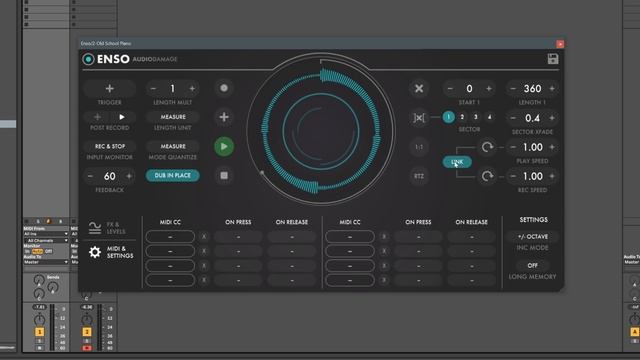Click the minus for Length 1
The image size is (640, 360).
513,89
